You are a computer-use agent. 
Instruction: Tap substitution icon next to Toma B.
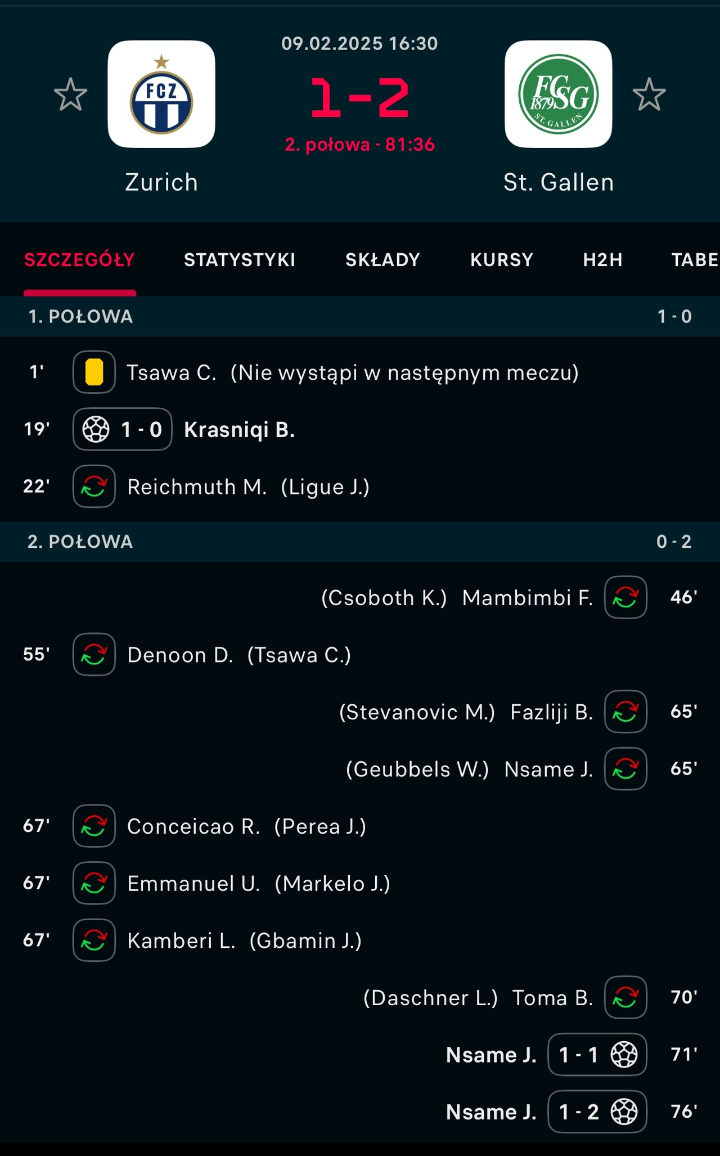[626, 998]
